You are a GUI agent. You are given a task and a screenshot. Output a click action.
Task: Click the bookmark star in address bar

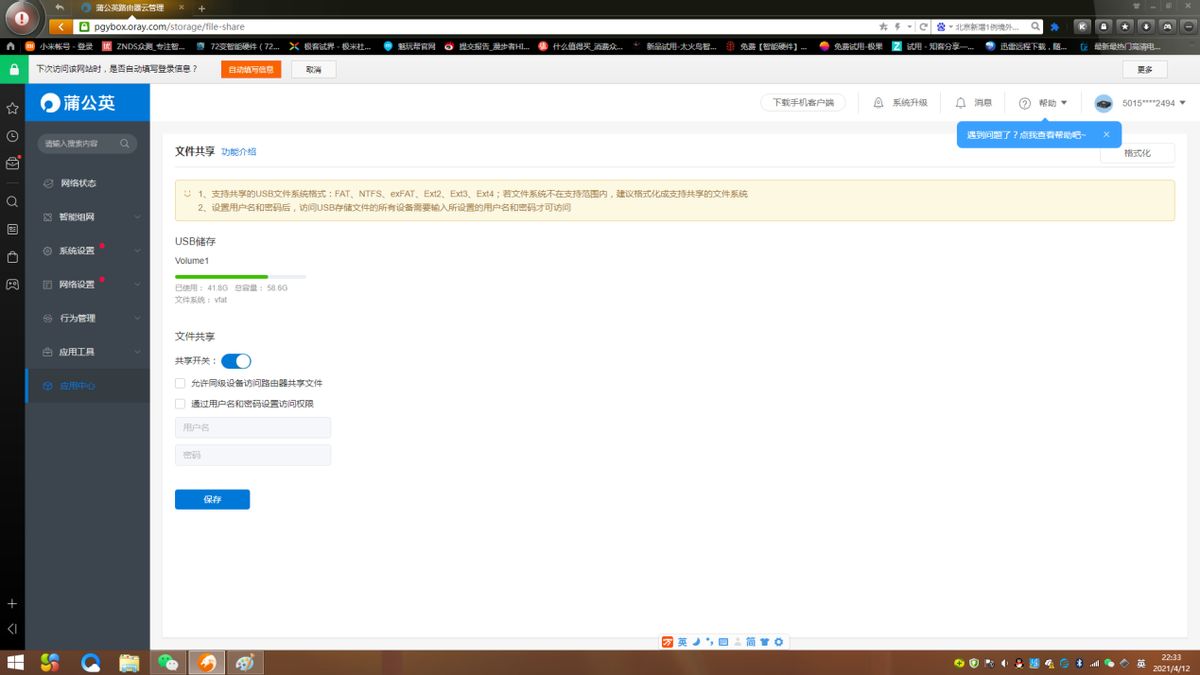883,27
